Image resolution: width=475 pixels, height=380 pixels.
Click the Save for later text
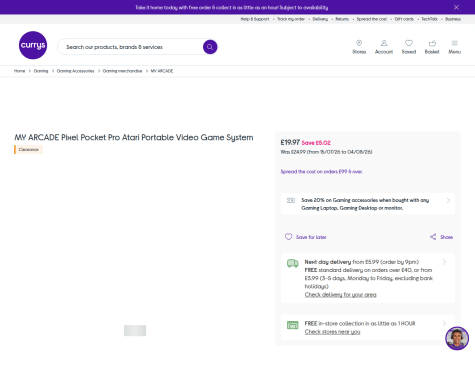tap(311, 237)
